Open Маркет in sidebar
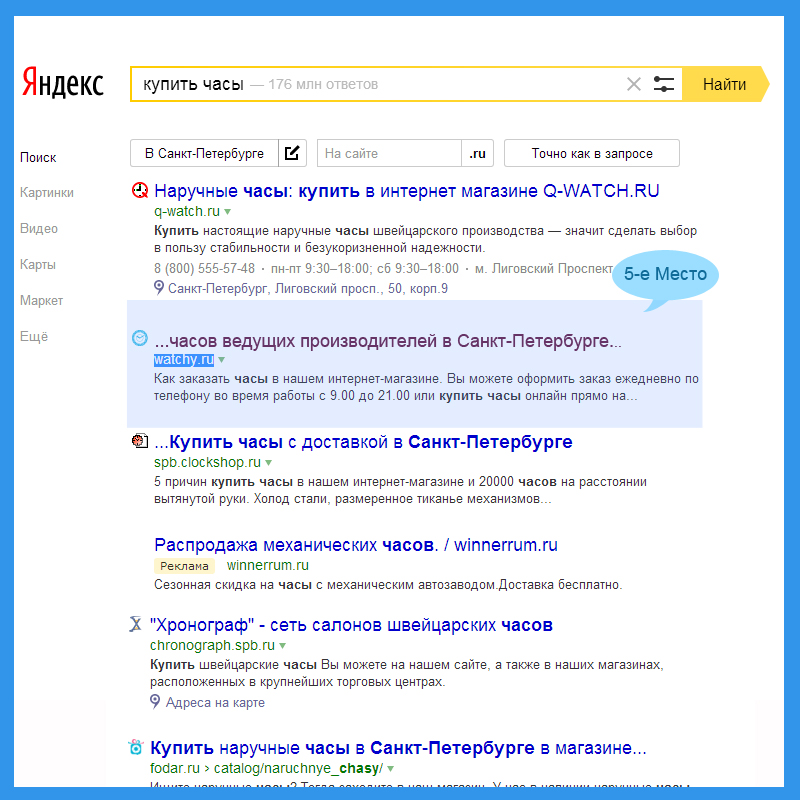800x800 pixels. coord(41,301)
